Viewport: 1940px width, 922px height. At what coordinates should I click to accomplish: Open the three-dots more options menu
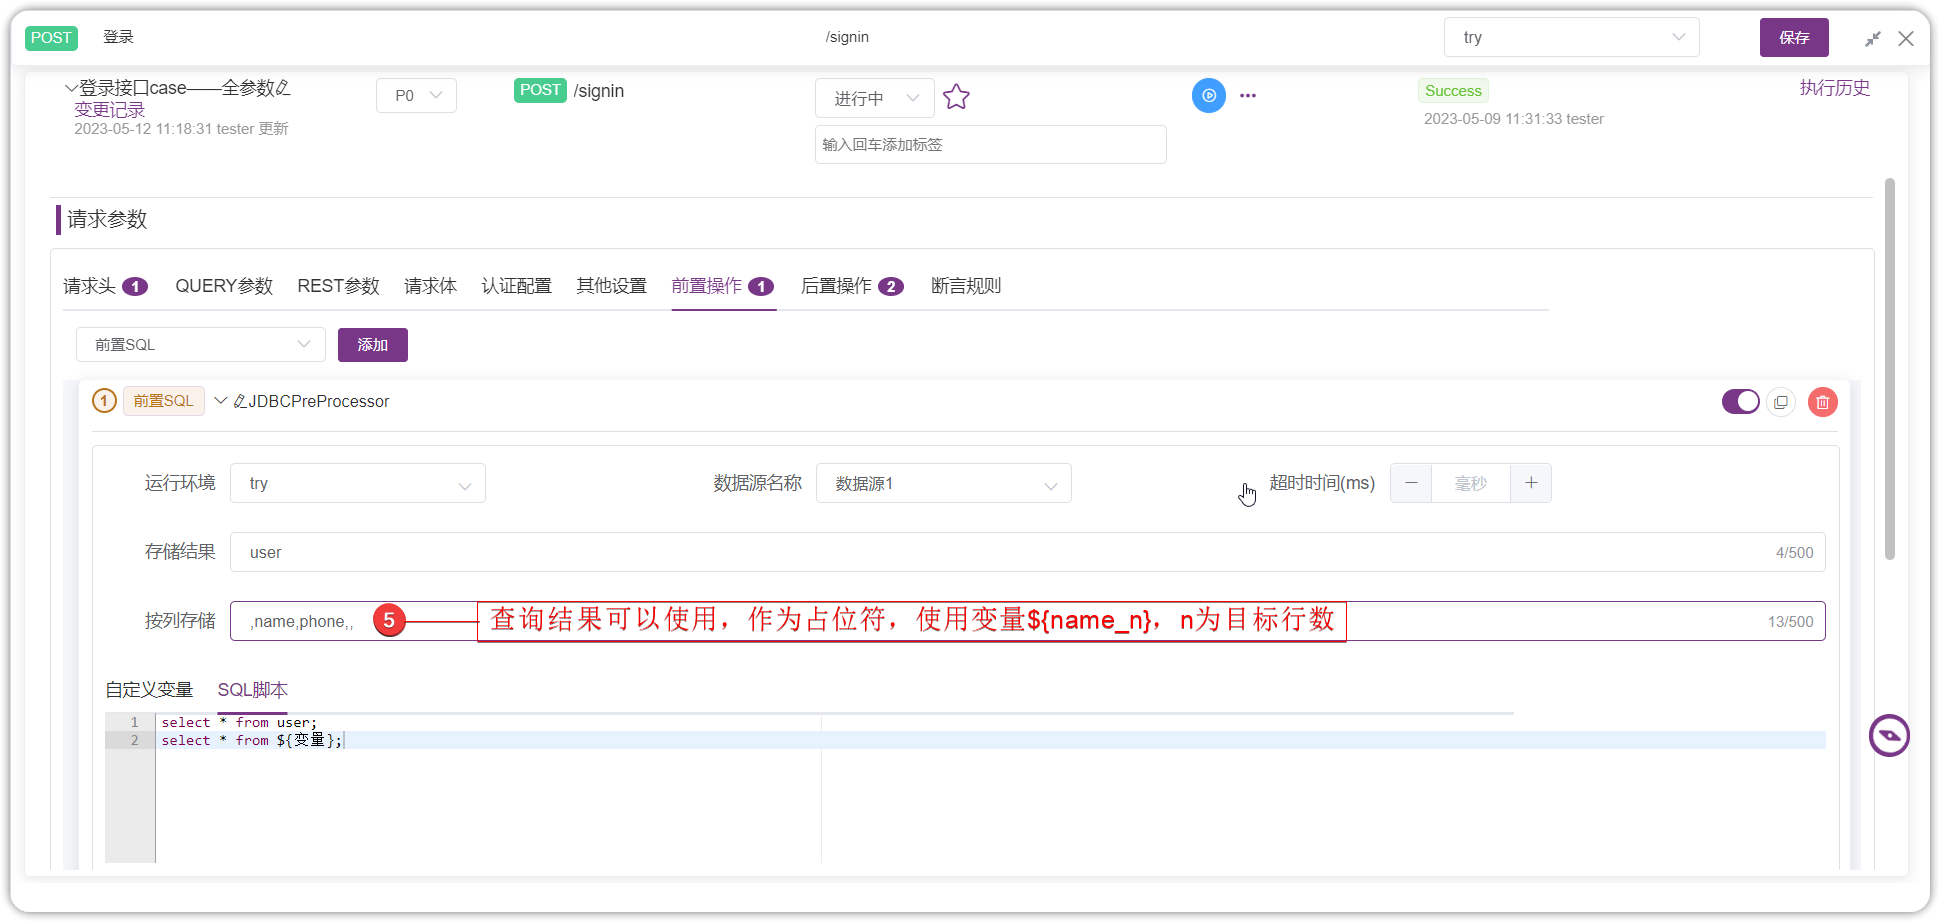pos(1247,96)
